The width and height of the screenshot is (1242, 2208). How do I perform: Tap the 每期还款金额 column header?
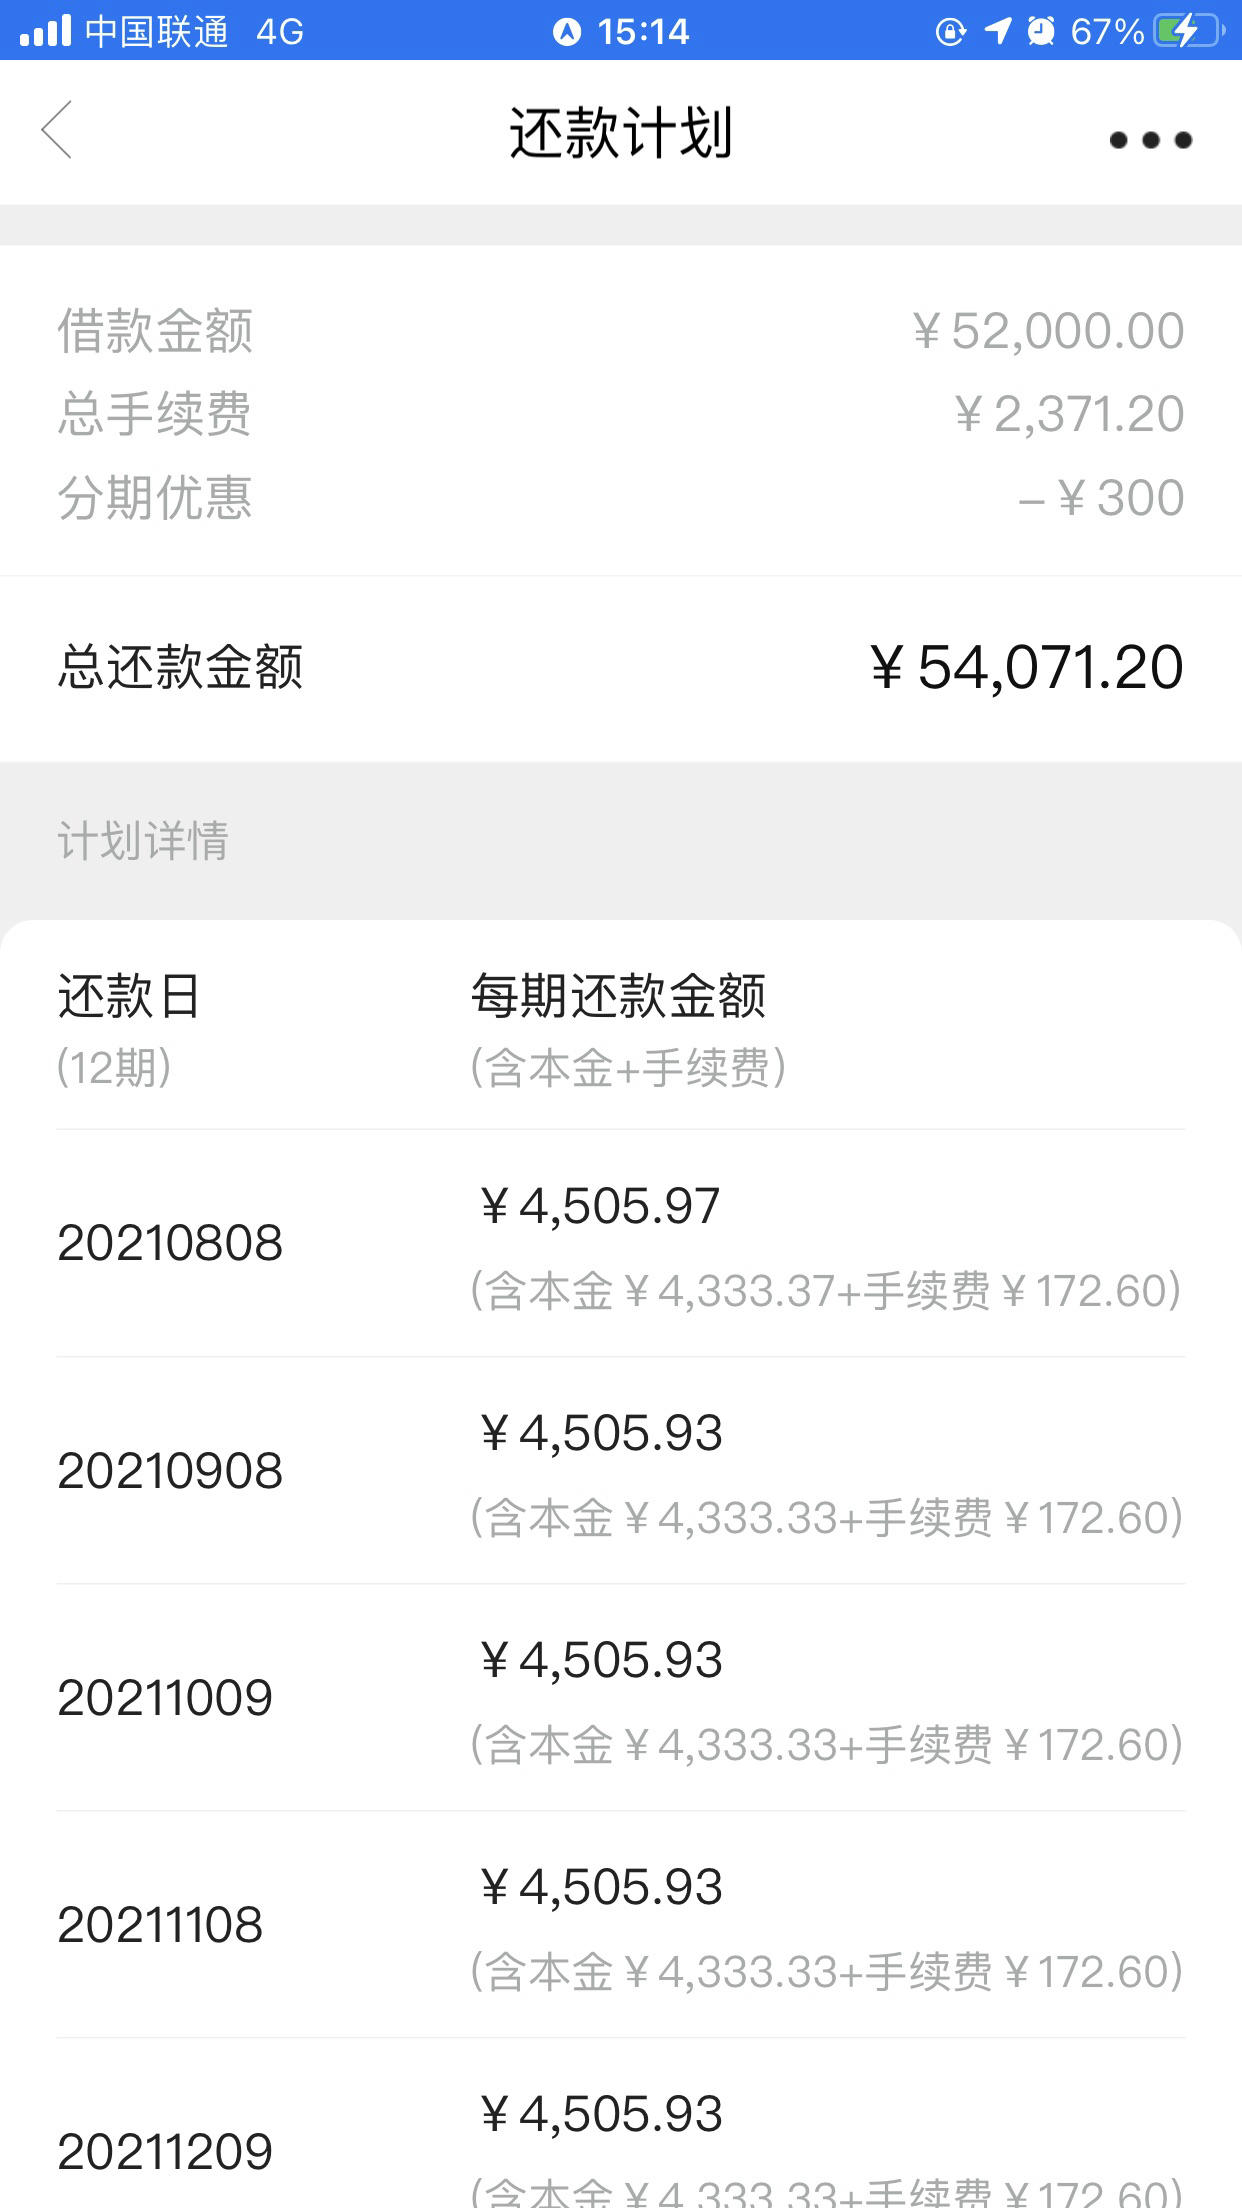tap(628, 1029)
